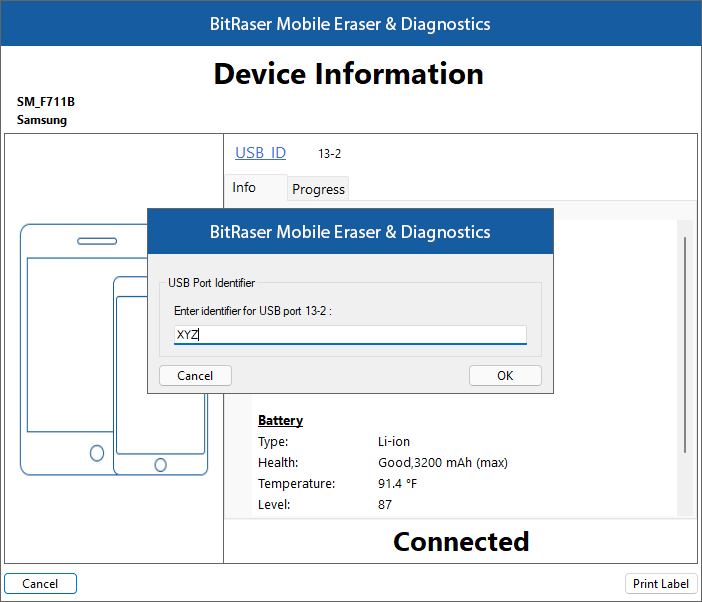Click the battery Level value 87
The height and width of the screenshot is (602, 702).
[x=385, y=504]
